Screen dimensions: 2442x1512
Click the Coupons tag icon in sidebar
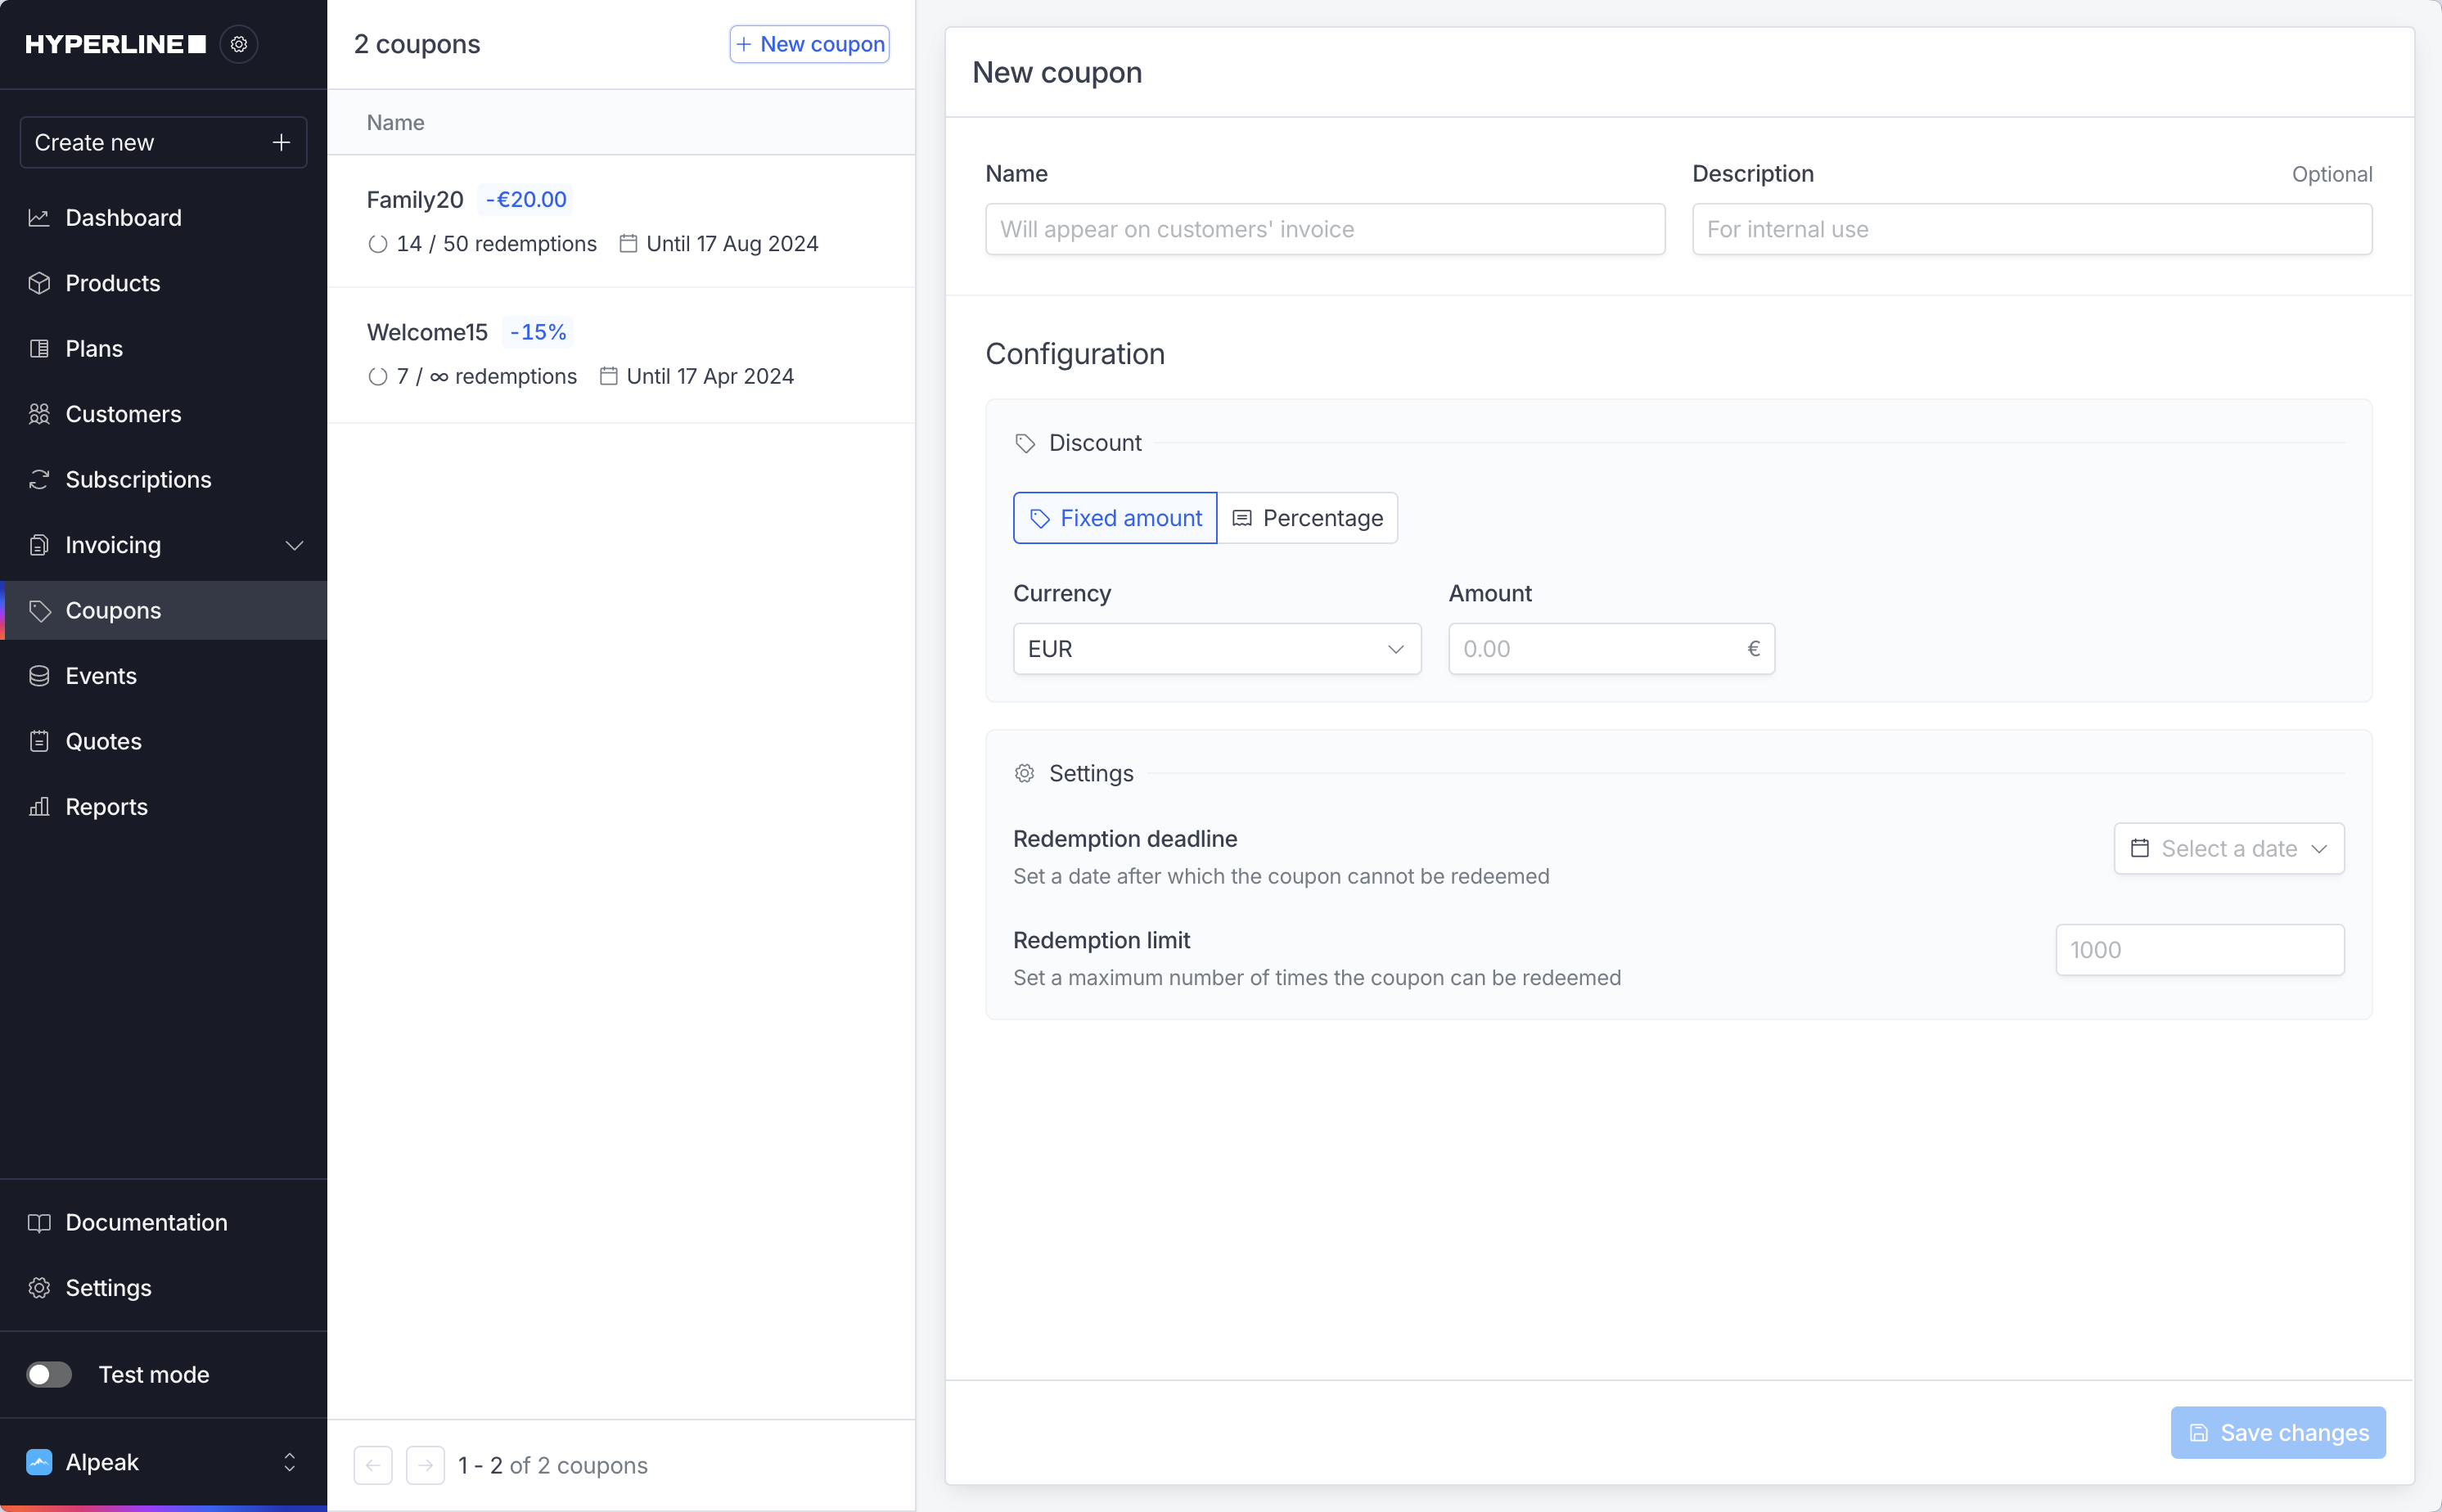pos(39,610)
